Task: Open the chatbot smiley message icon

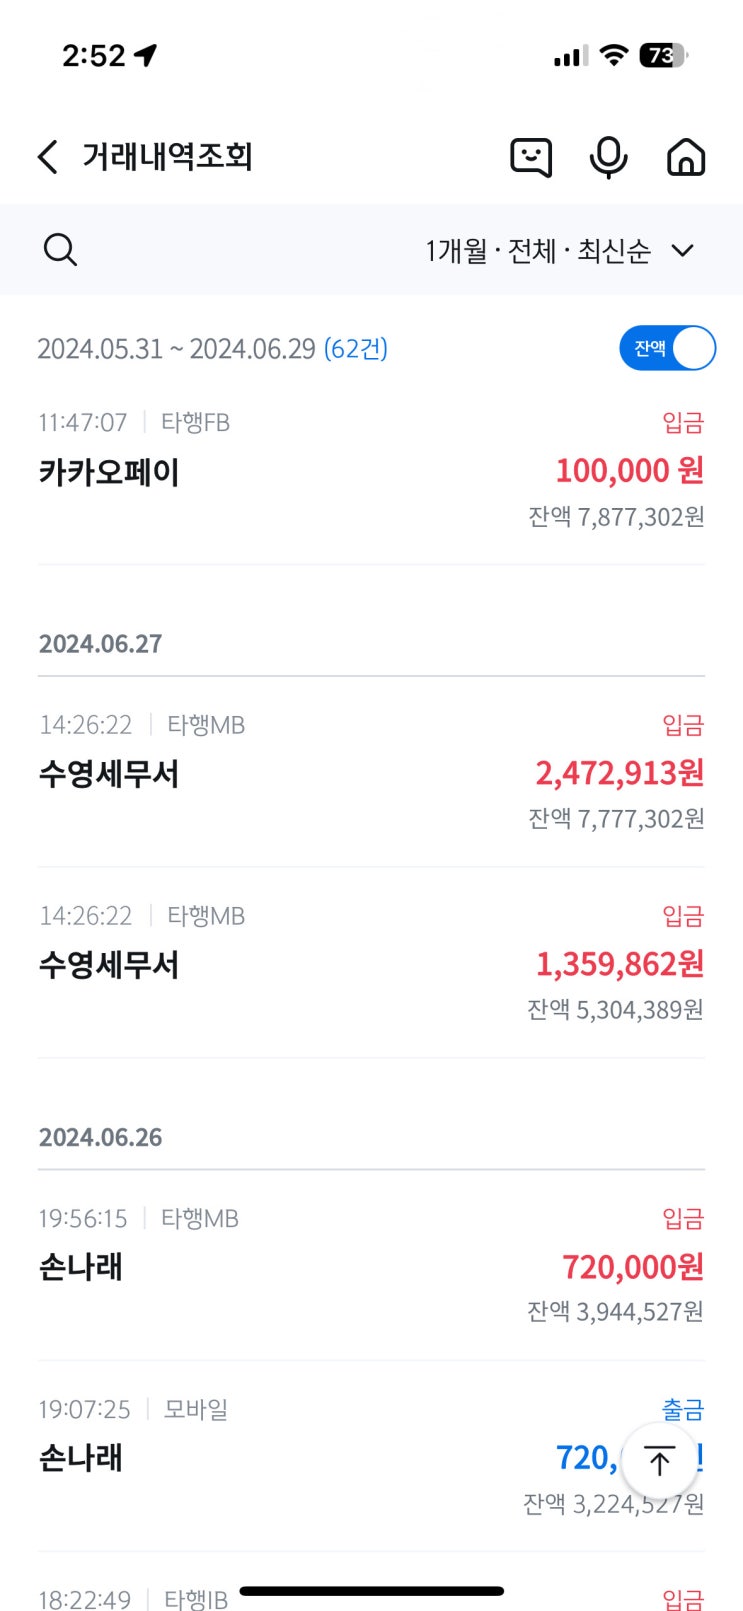Action: coord(531,157)
